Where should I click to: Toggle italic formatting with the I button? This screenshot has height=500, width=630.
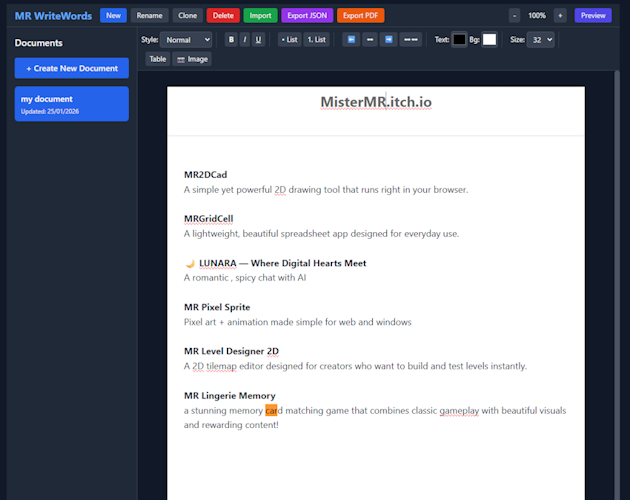[x=245, y=39]
